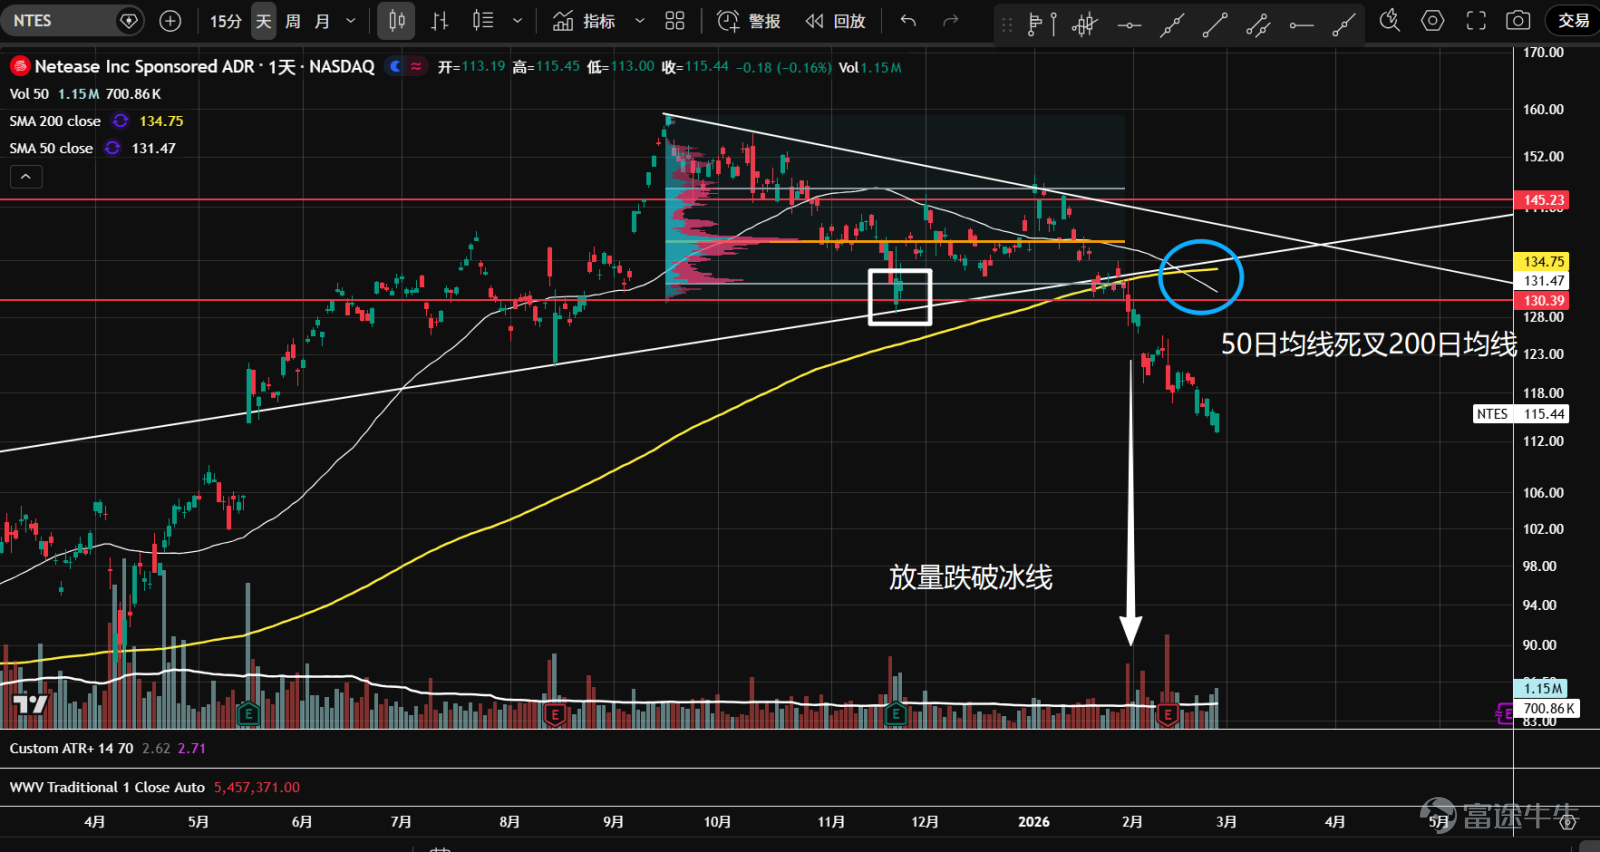Click the earnings E marker near late November

pos(897,714)
